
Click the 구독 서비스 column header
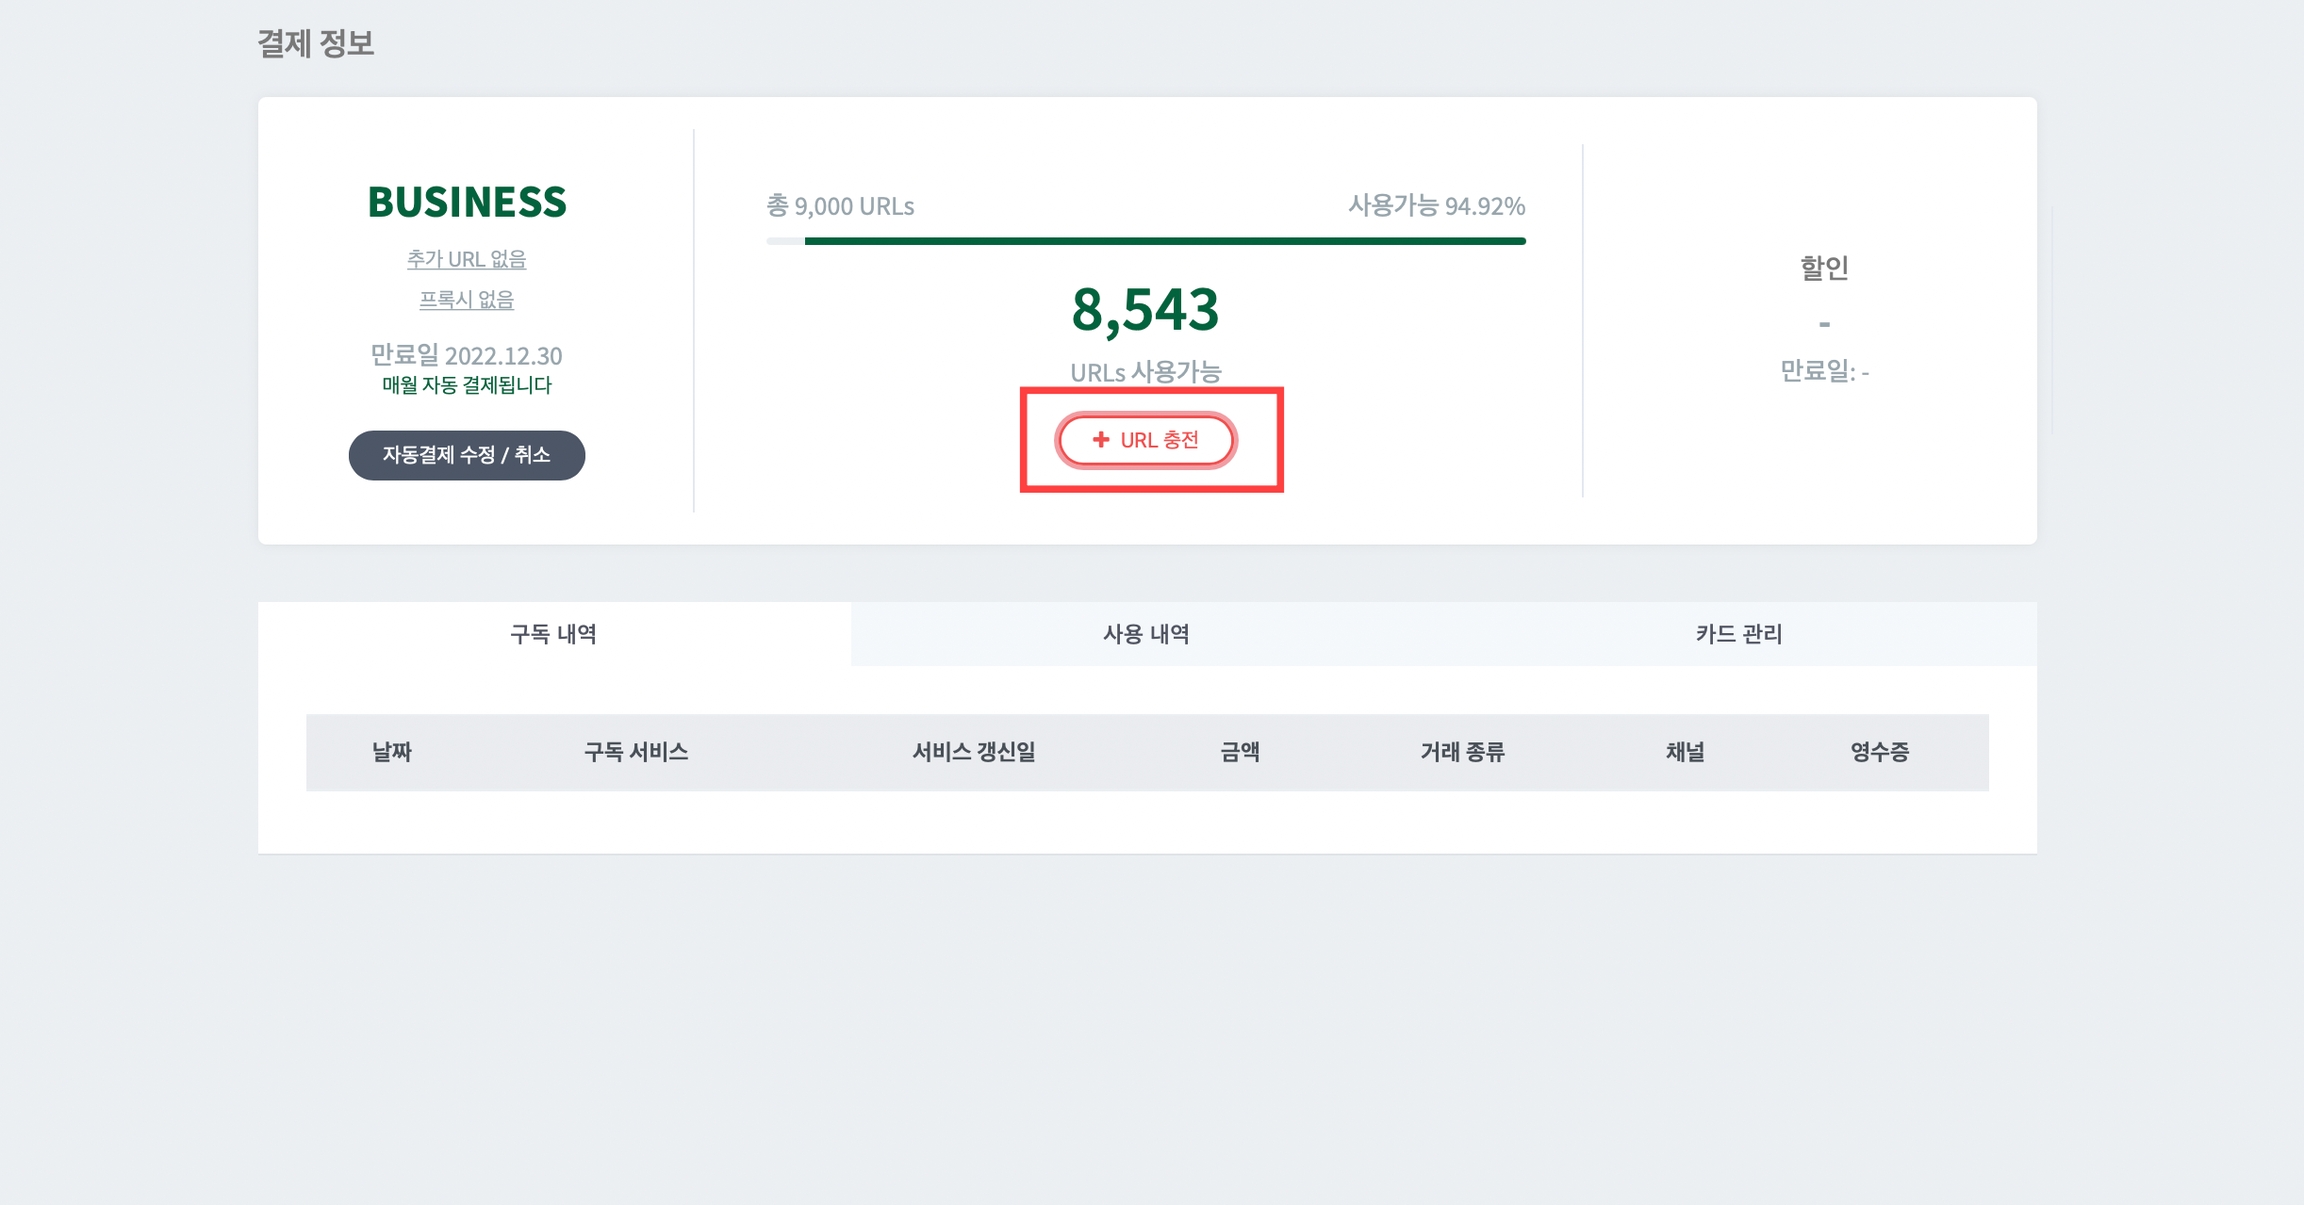click(636, 752)
